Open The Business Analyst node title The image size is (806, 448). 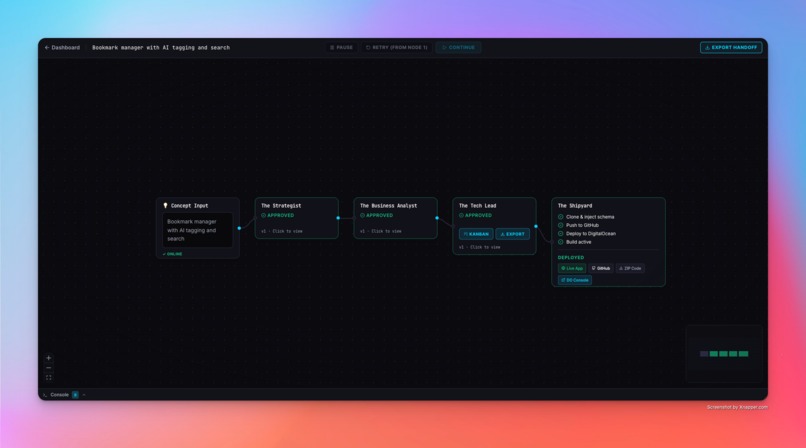(389, 206)
